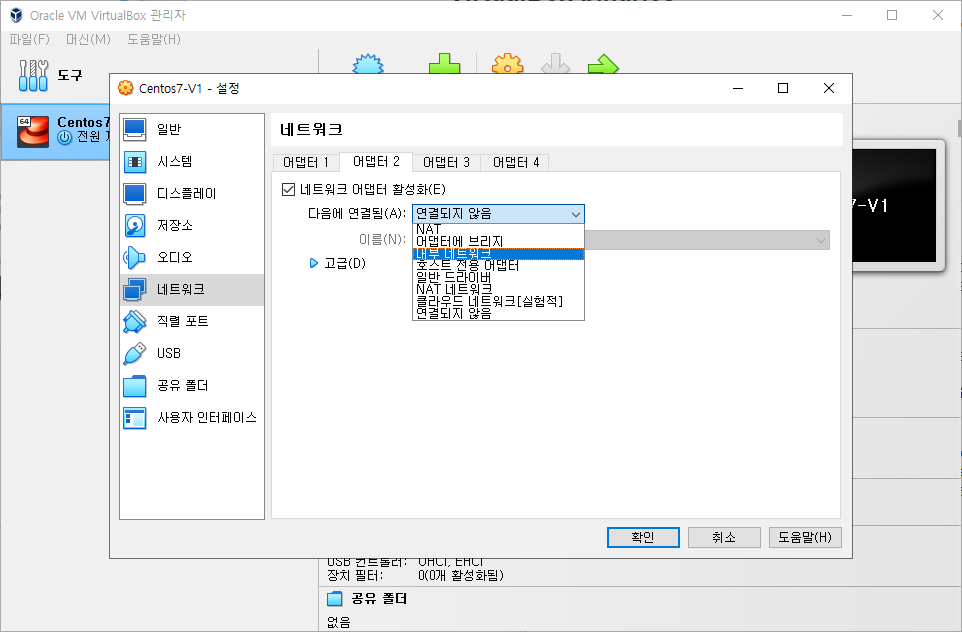
Task: Open the 일반 (General) settings category
Action: [x=192, y=129]
